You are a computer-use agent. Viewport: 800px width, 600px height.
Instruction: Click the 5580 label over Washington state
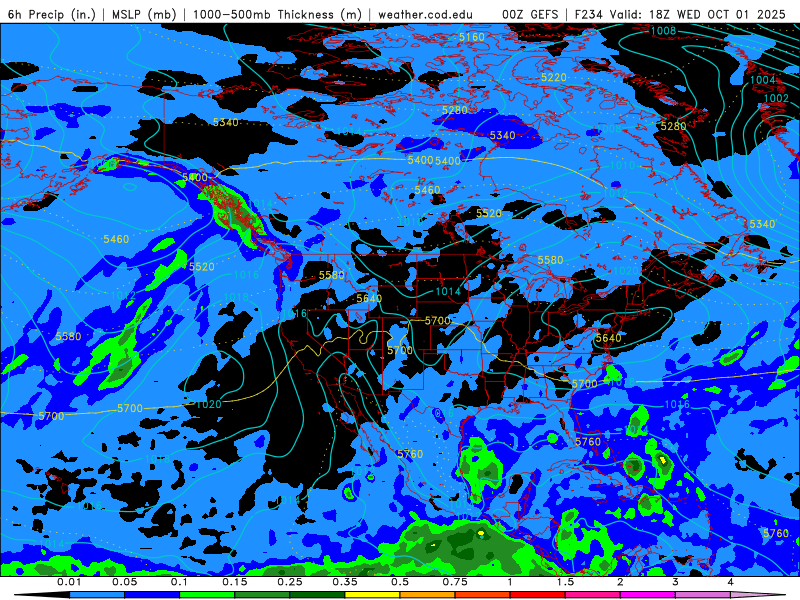332,276
